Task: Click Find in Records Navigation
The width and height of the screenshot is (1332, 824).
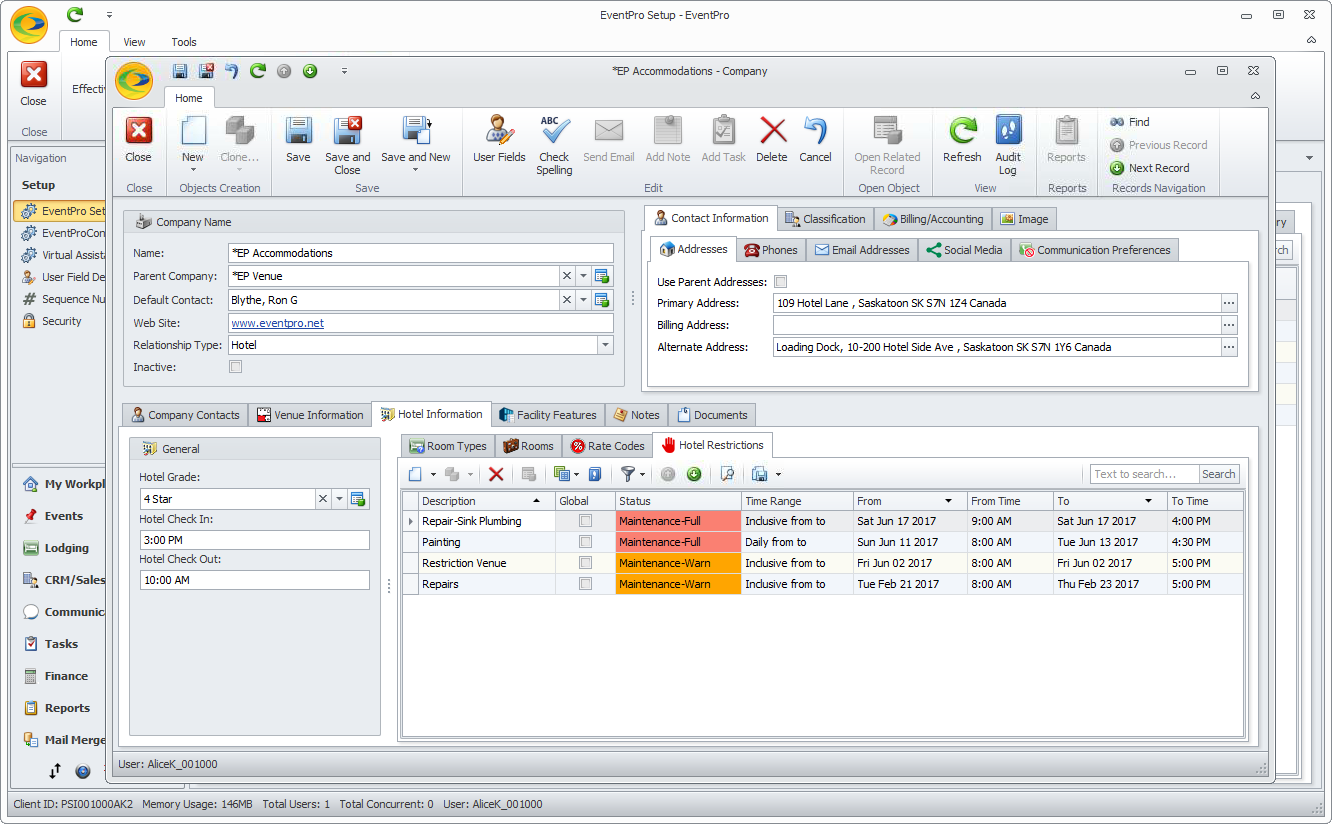Action: point(1130,122)
